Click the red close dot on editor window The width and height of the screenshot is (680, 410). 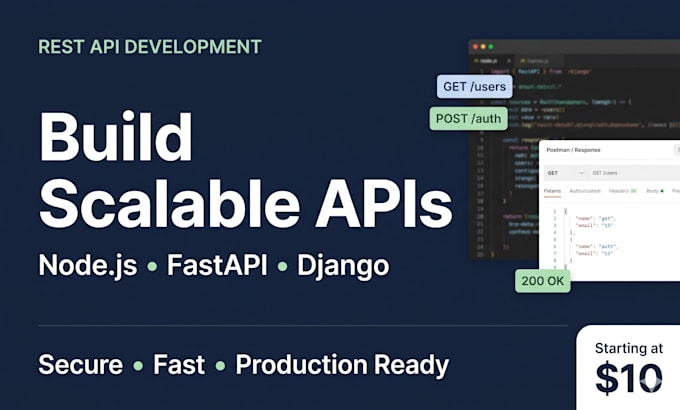(475, 46)
